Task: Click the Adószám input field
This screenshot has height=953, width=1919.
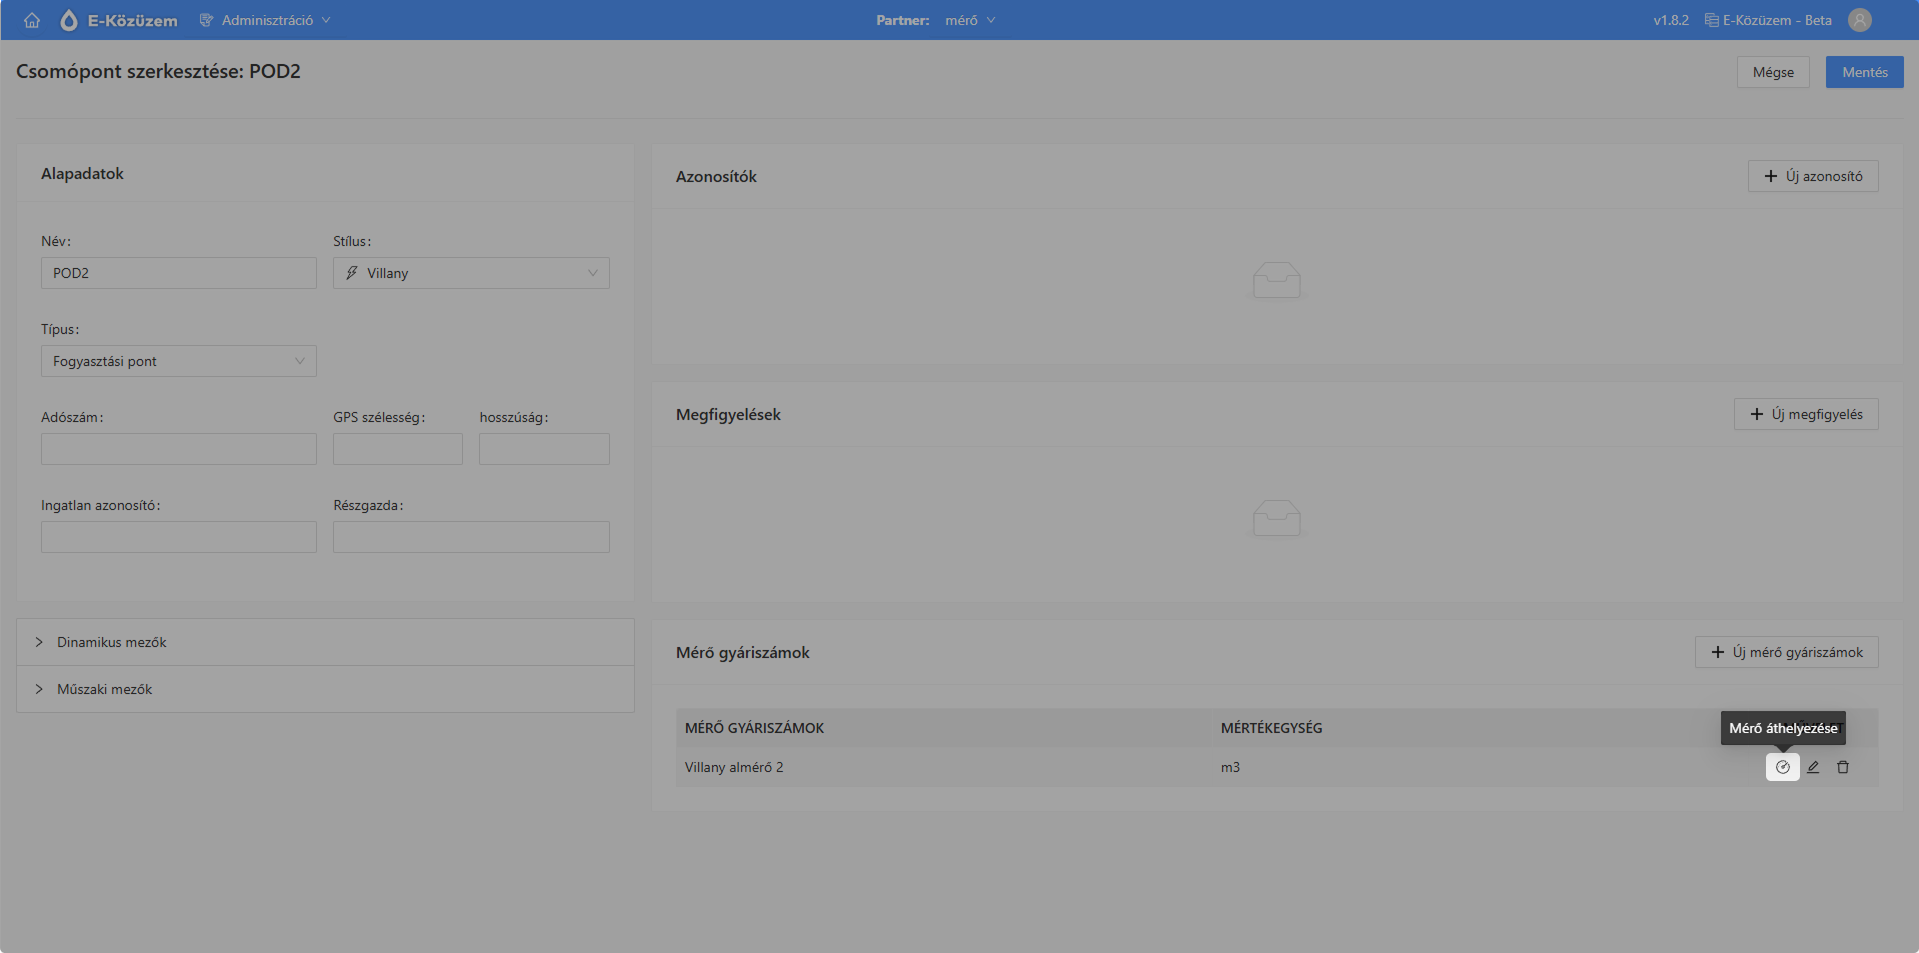Action: pos(178,449)
